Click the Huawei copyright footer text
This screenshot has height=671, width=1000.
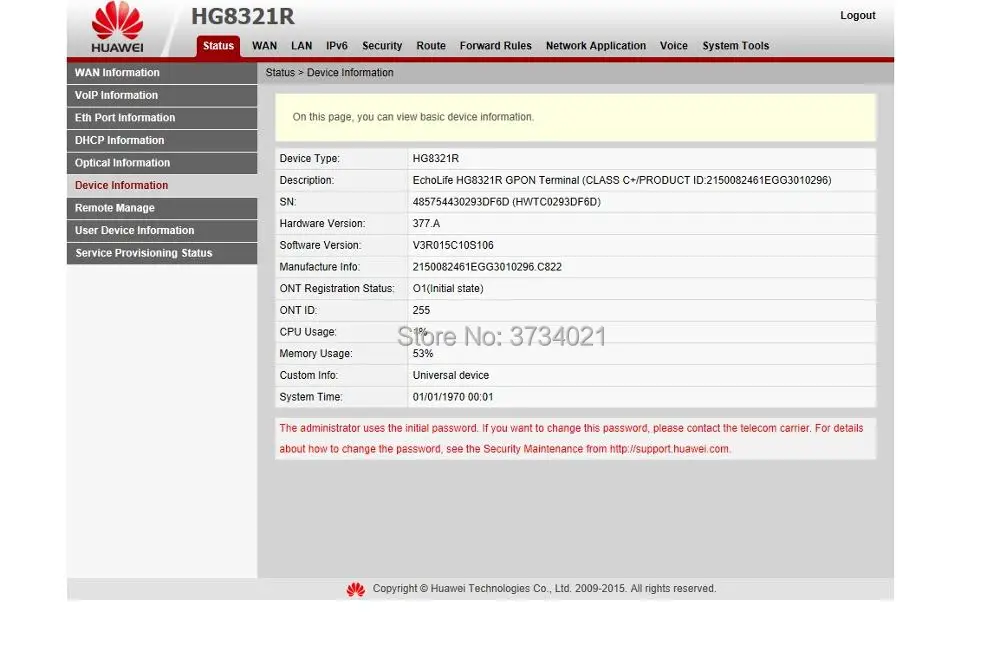point(544,589)
